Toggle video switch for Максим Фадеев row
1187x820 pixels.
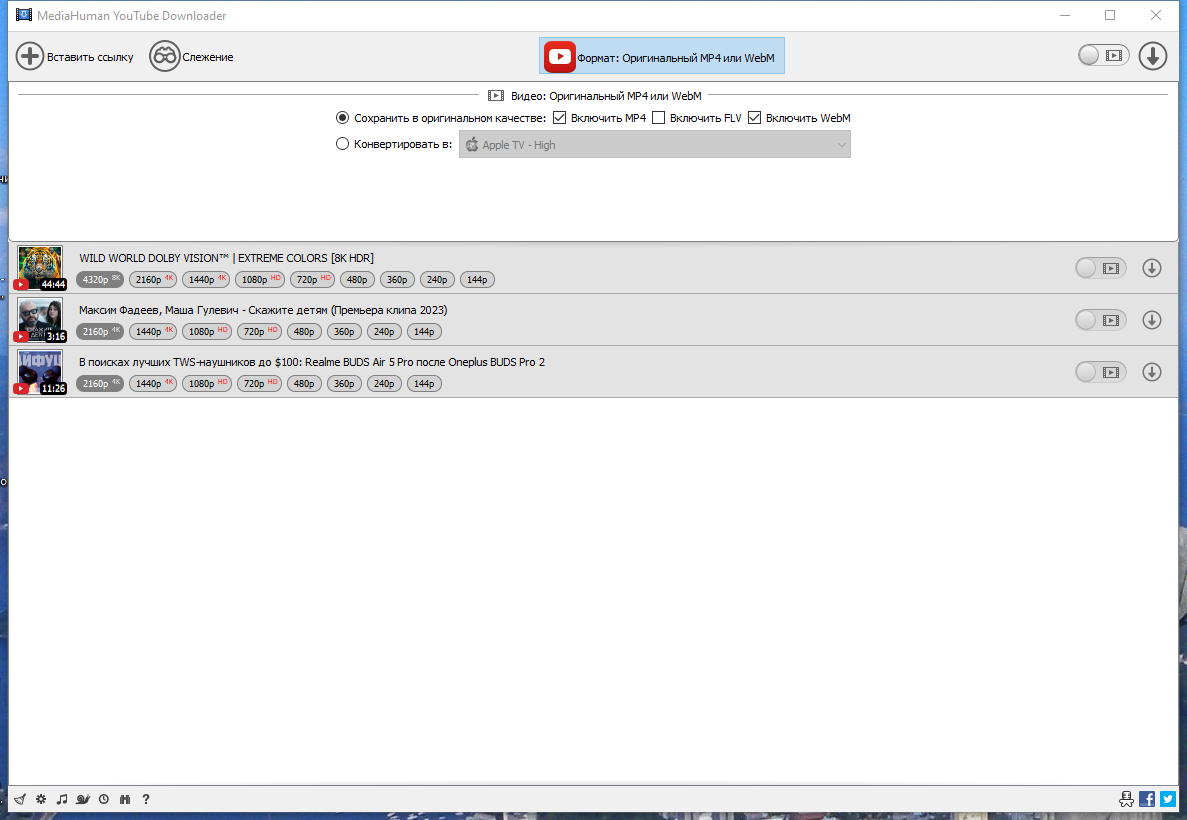point(1101,320)
